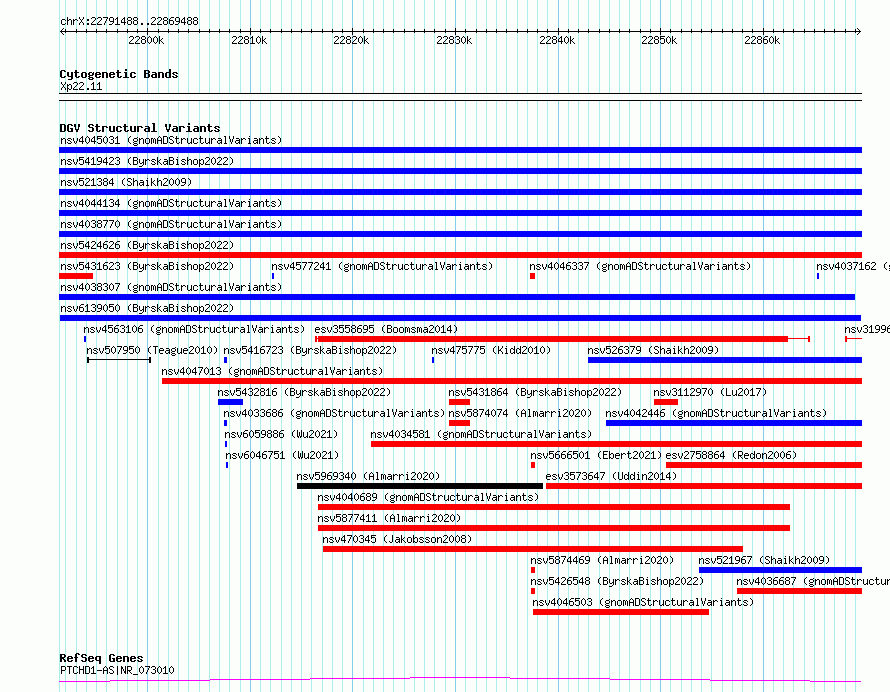This screenshot has height=692, width=890.
Task: Open nsv6046751 (Wu2021) label
Action: click(x=282, y=455)
